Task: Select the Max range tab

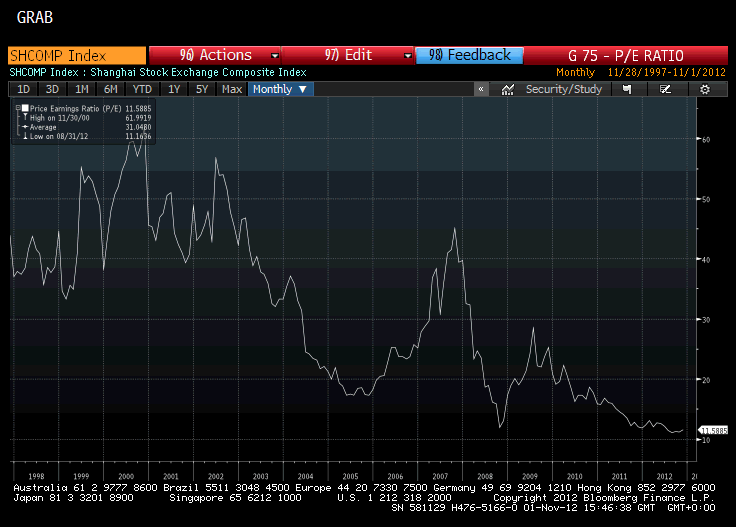Action: pyautogui.click(x=232, y=89)
